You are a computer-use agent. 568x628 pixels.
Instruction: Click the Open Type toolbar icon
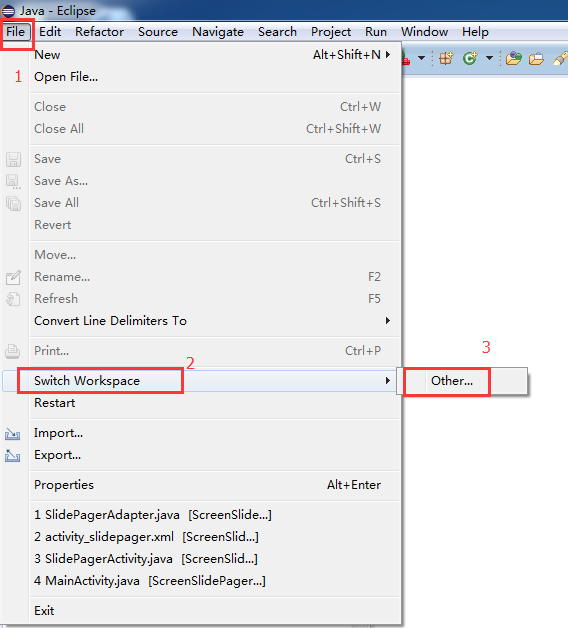tap(514, 58)
